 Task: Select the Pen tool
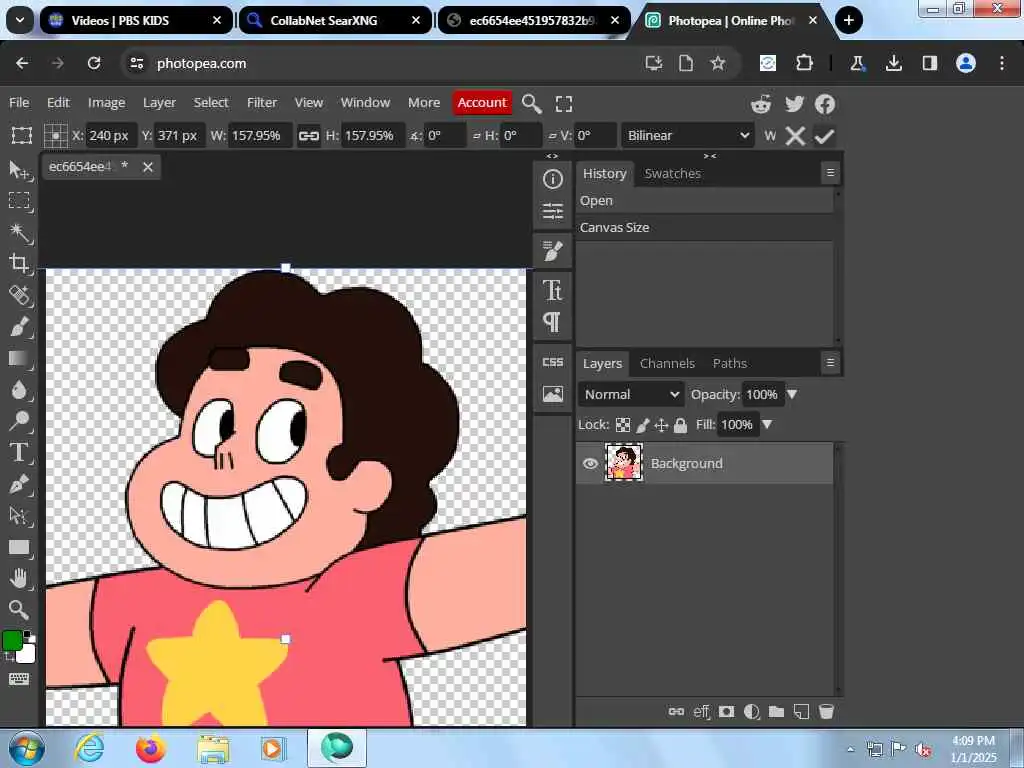(20, 484)
